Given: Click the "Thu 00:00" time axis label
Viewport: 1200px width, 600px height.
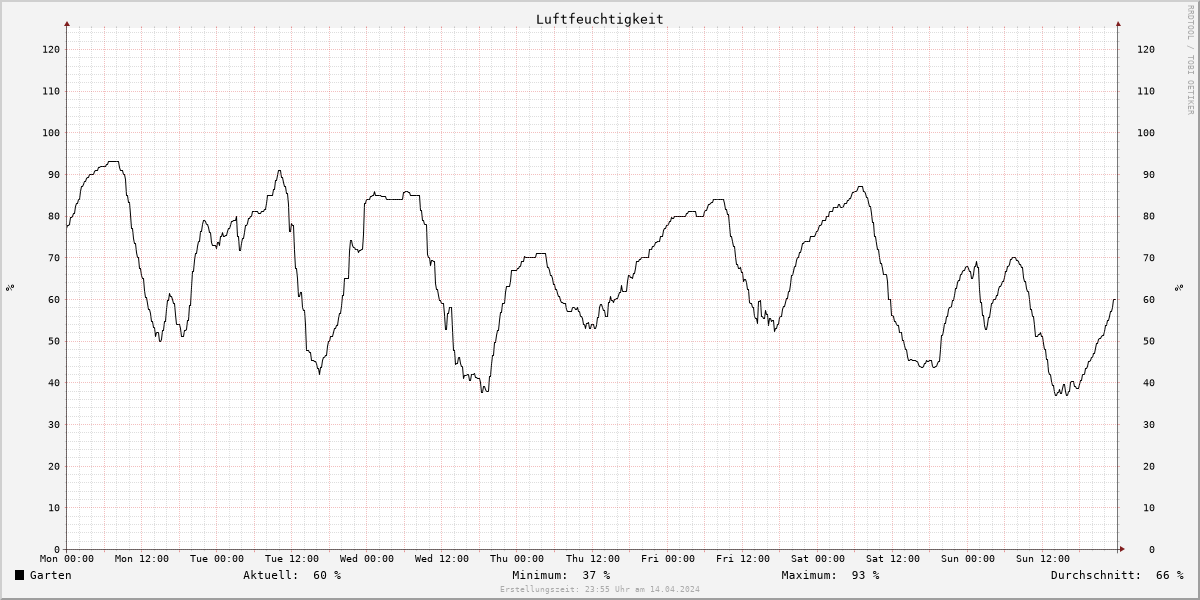Looking at the screenshot, I should 517,558.
